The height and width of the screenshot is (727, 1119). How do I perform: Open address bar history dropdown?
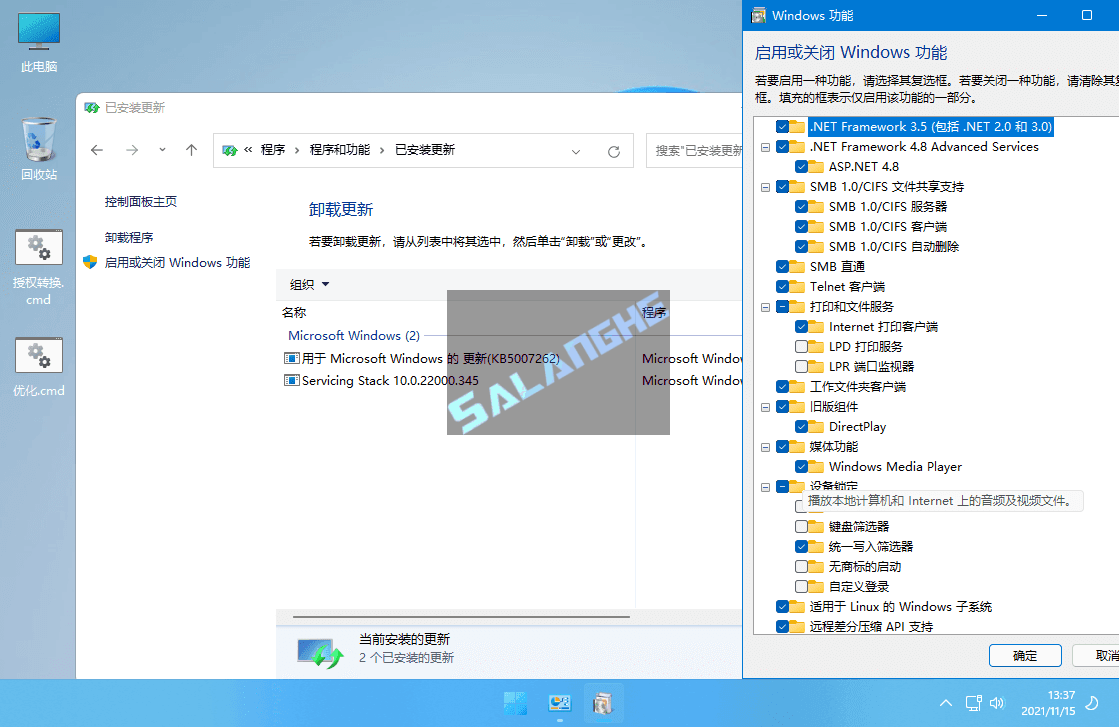point(576,151)
